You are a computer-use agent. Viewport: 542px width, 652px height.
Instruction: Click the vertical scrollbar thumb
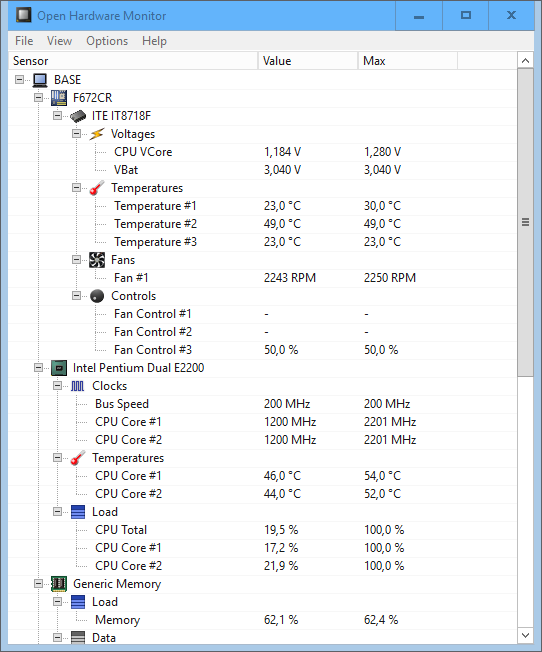tap(525, 222)
